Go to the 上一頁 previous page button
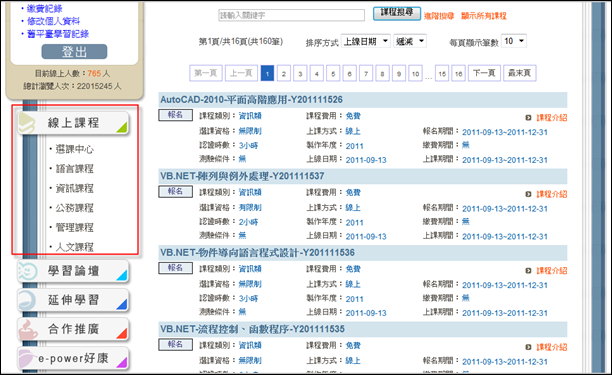612x375 pixels. pos(241,73)
